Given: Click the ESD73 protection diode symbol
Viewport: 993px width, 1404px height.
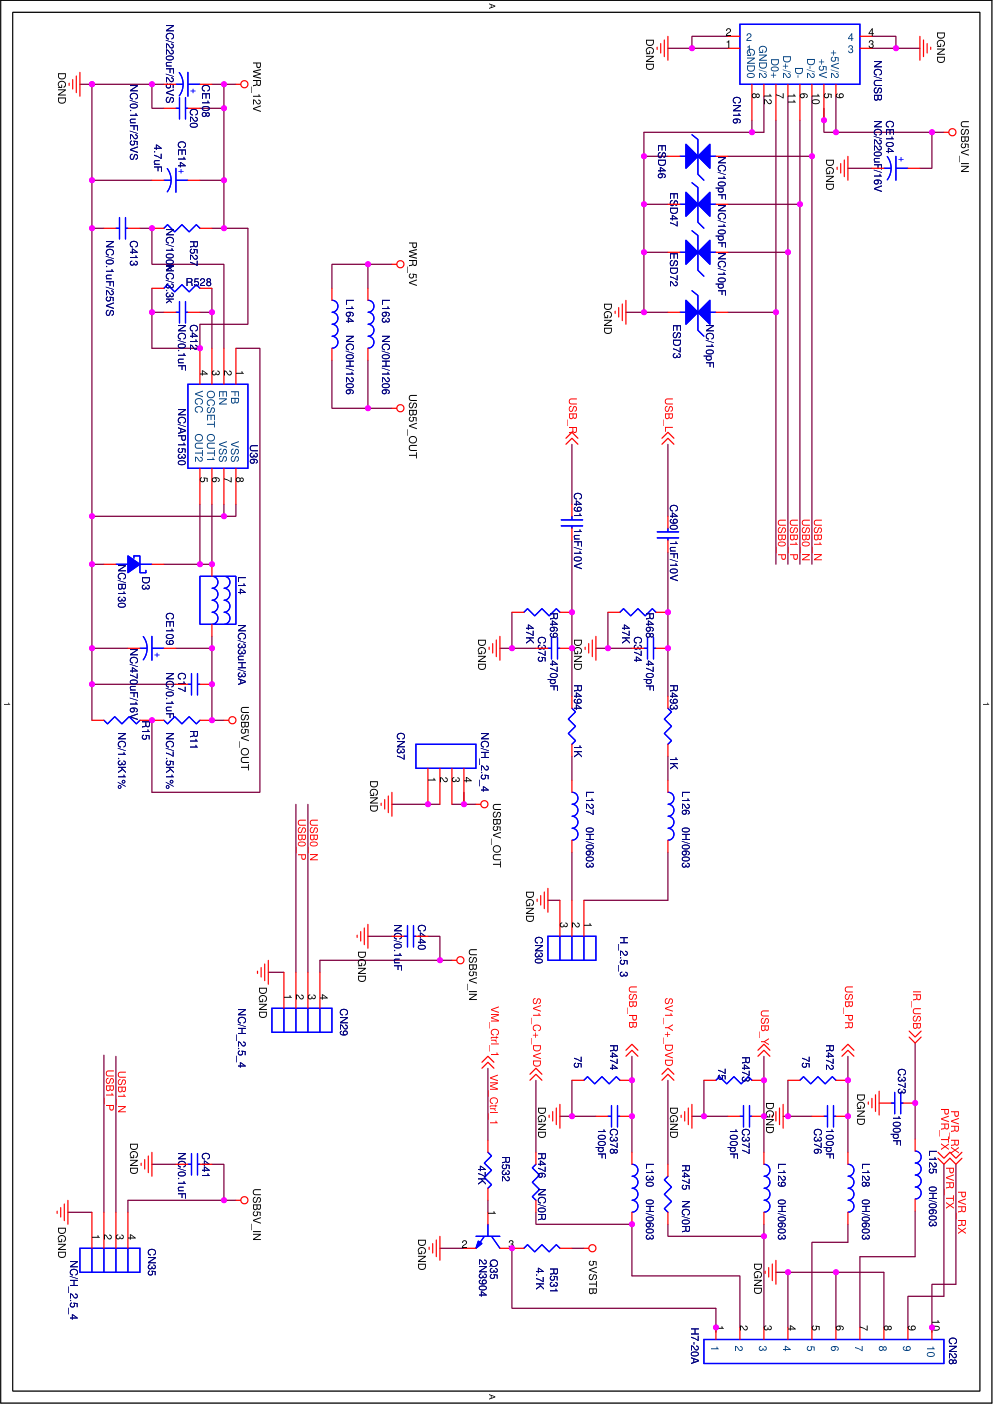Looking at the screenshot, I should [698, 312].
